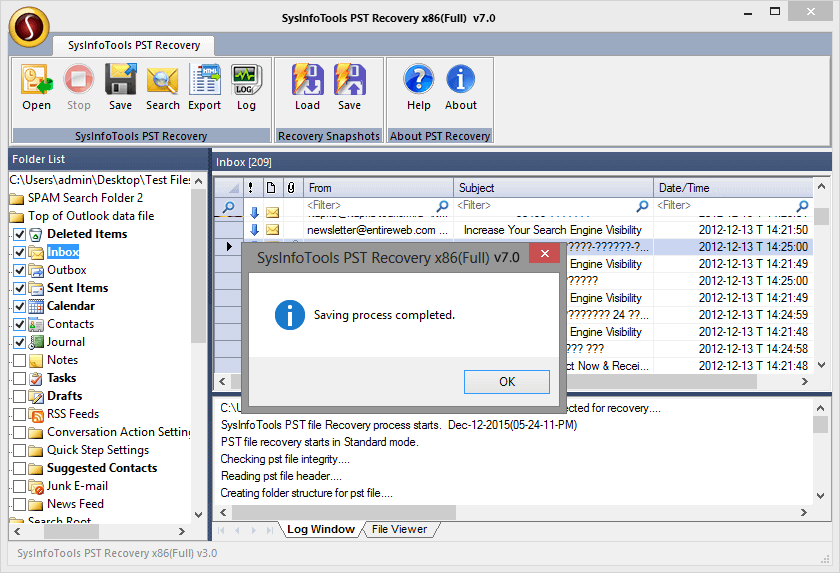840x573 pixels.
Task: Select the News Feed folder
Action: [x=76, y=504]
